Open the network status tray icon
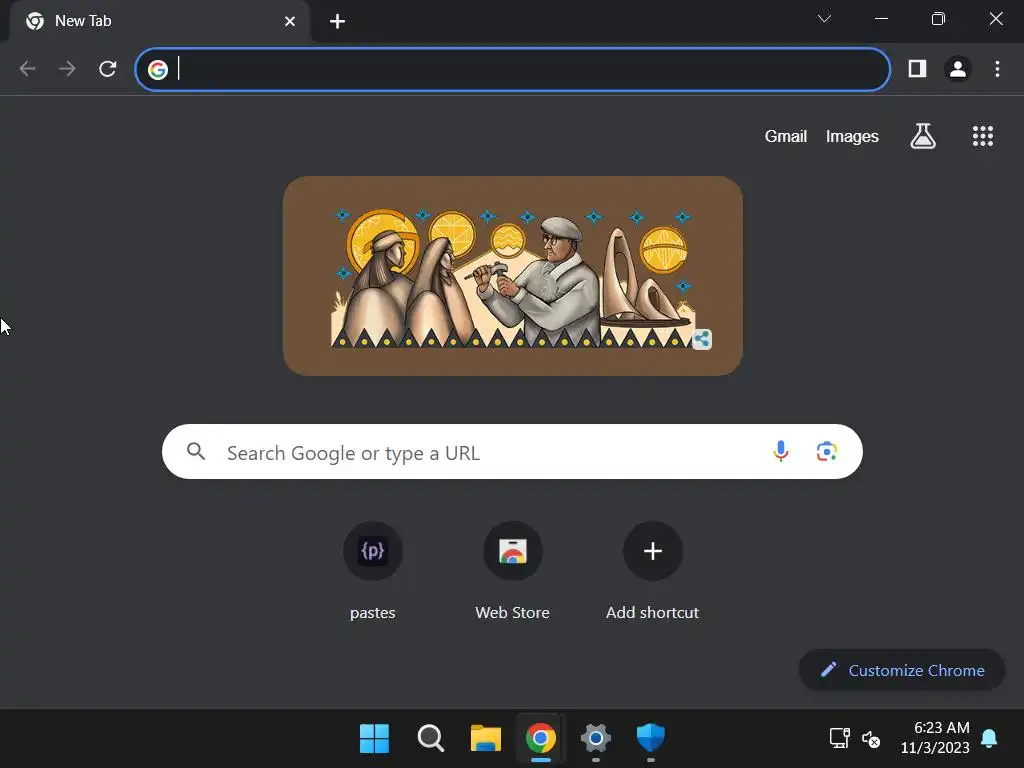Viewport: 1024px width, 768px height. (839, 738)
